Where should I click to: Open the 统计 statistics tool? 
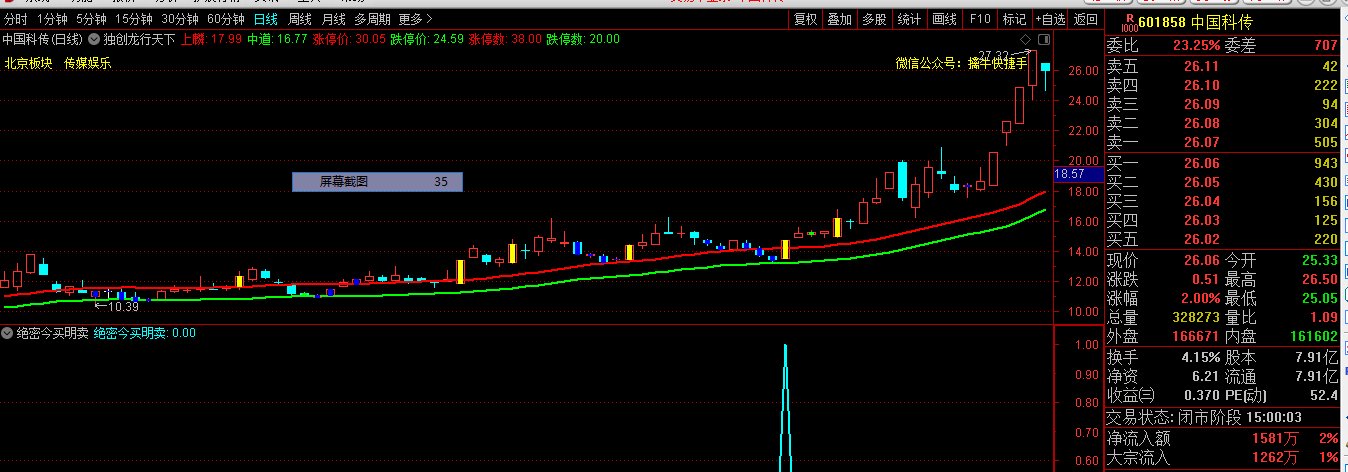coord(909,19)
